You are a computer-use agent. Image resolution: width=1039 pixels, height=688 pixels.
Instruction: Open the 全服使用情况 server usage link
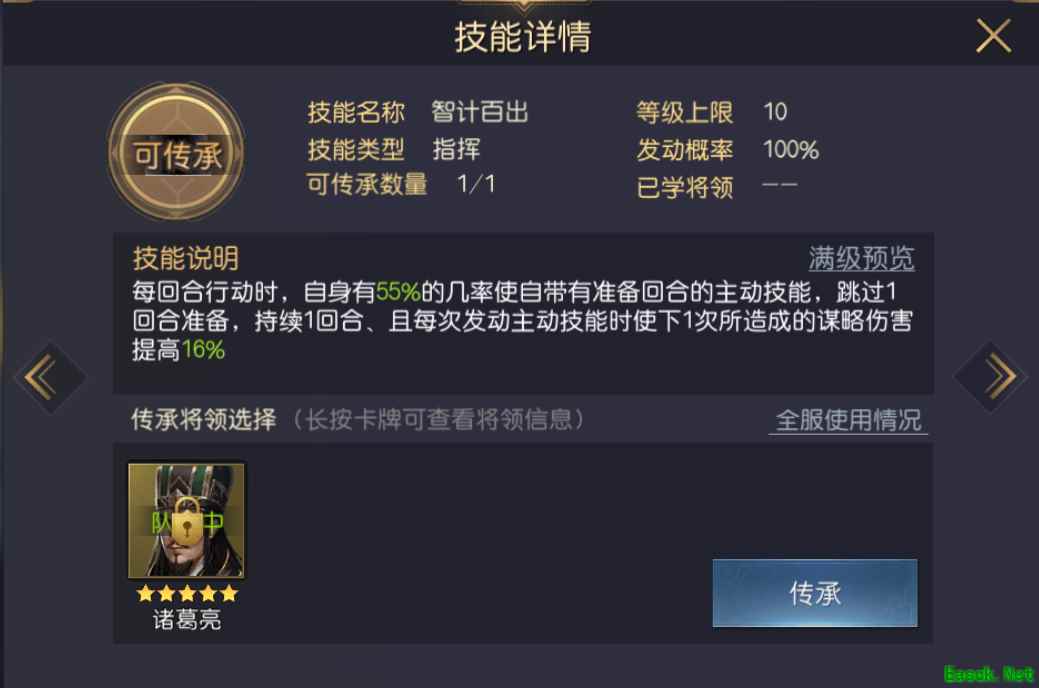848,420
